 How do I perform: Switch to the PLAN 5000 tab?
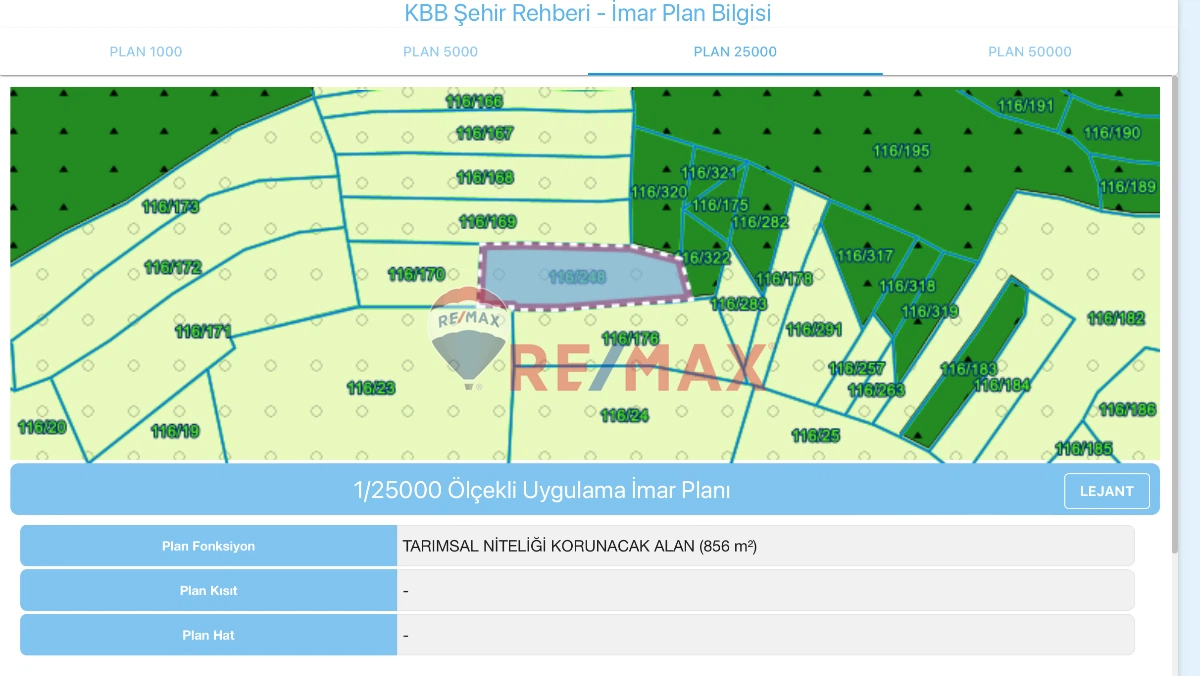click(x=440, y=52)
